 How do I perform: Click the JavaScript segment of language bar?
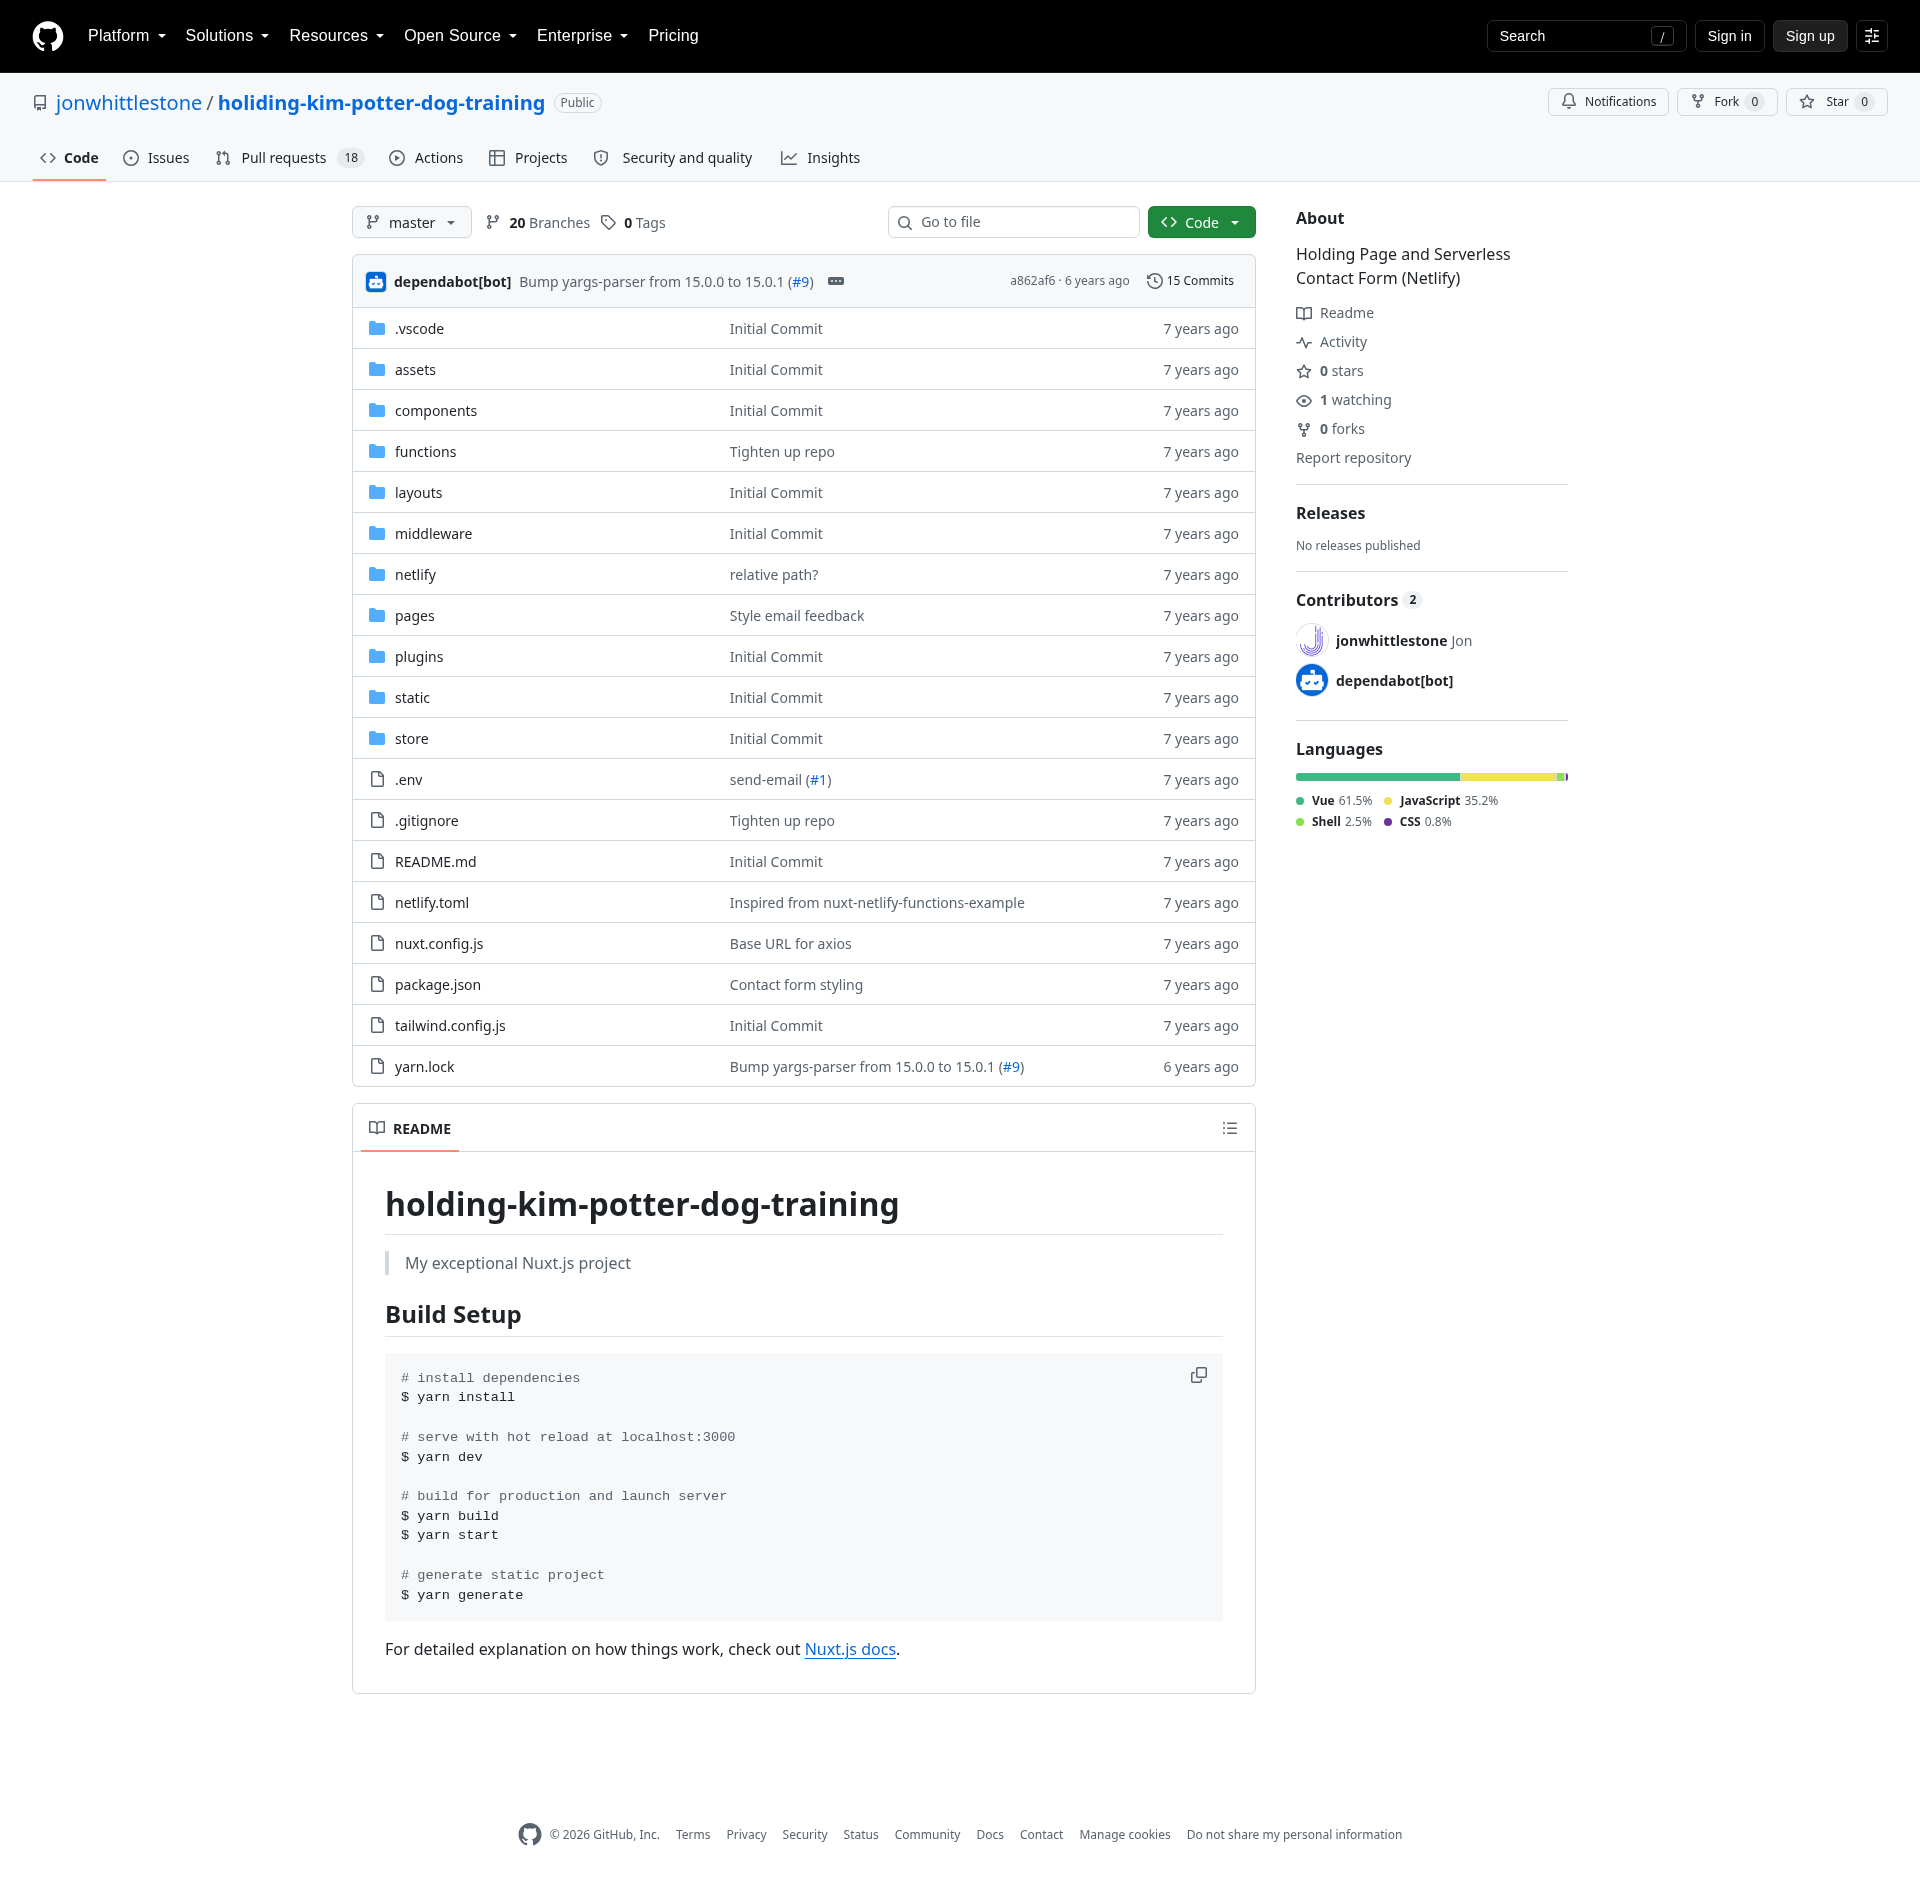[1508, 777]
